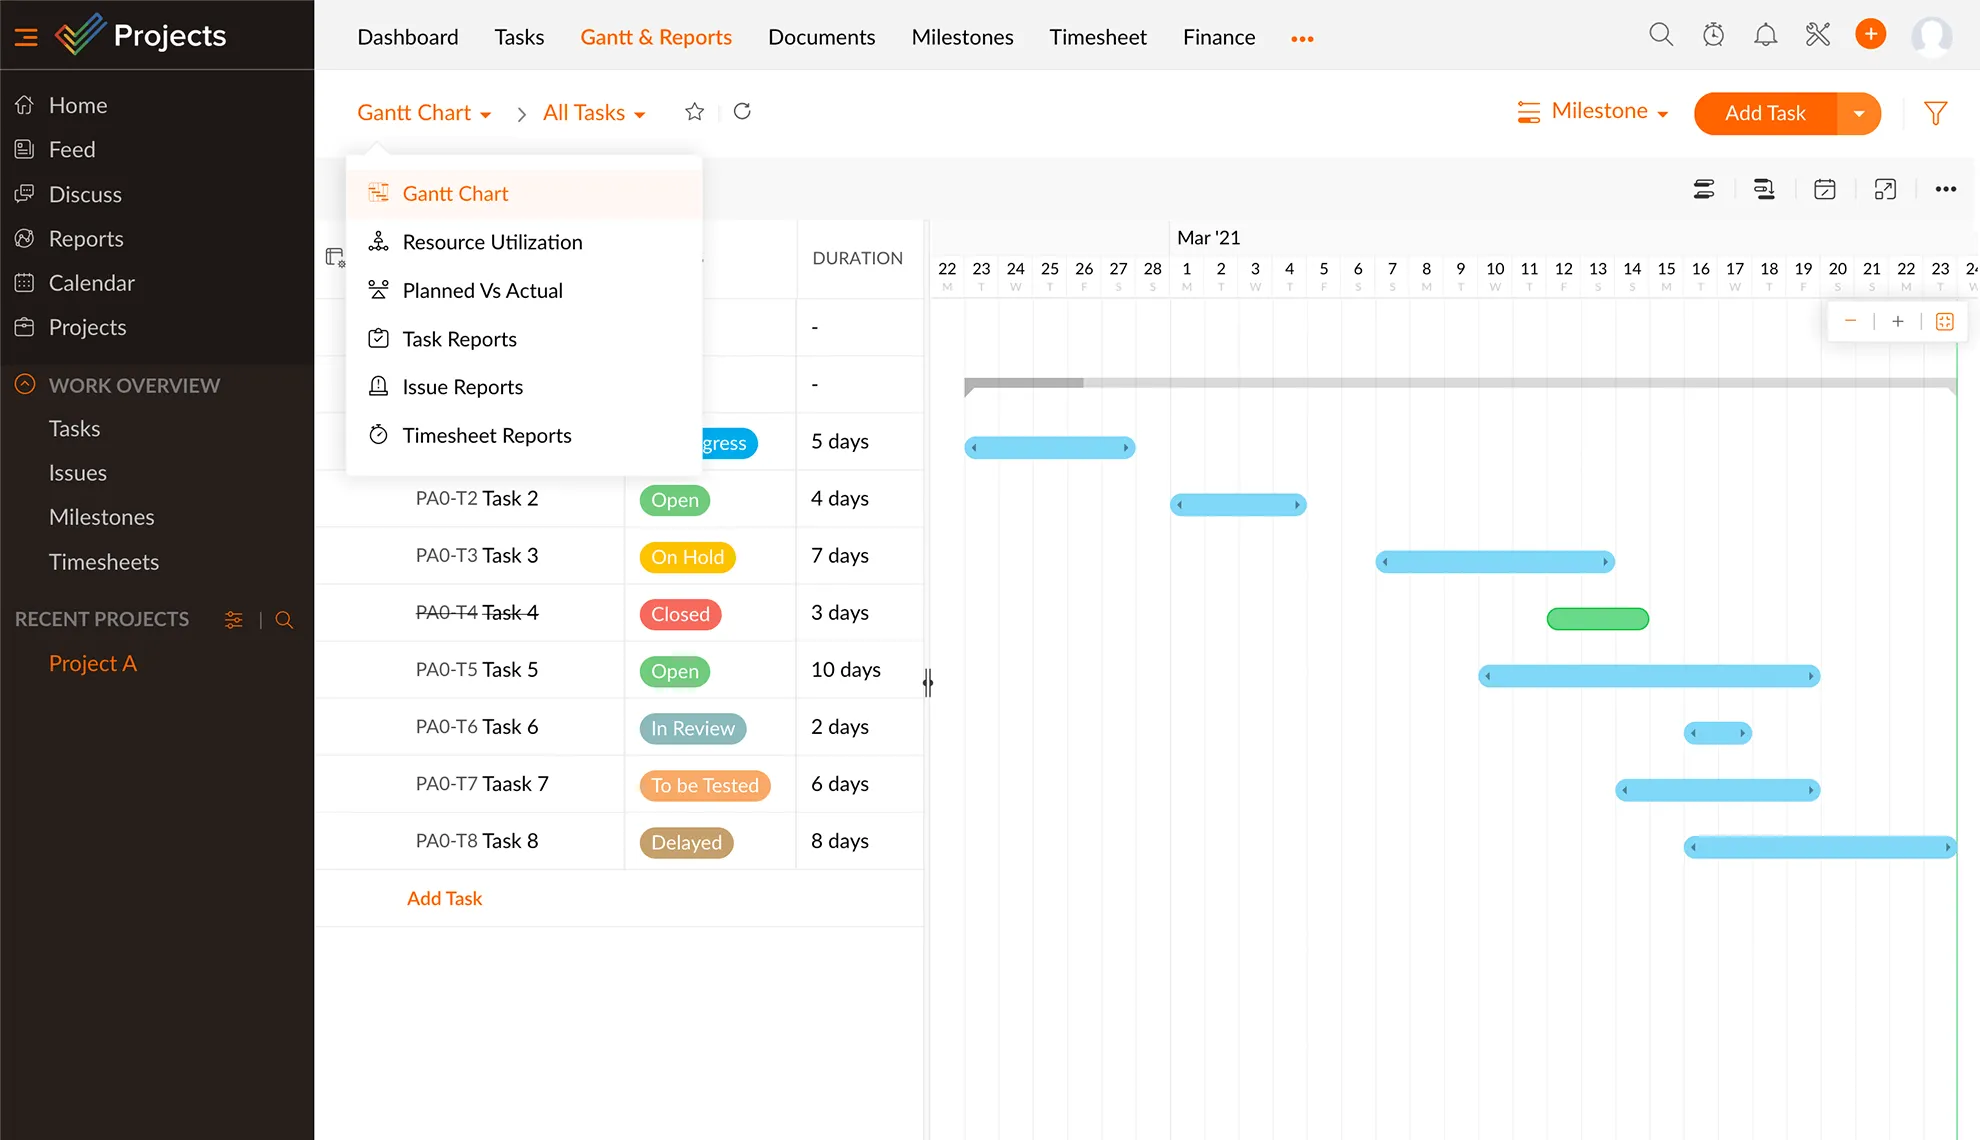Expand the Gantt Chart dropdown menu
The image size is (1980, 1140).
[424, 113]
